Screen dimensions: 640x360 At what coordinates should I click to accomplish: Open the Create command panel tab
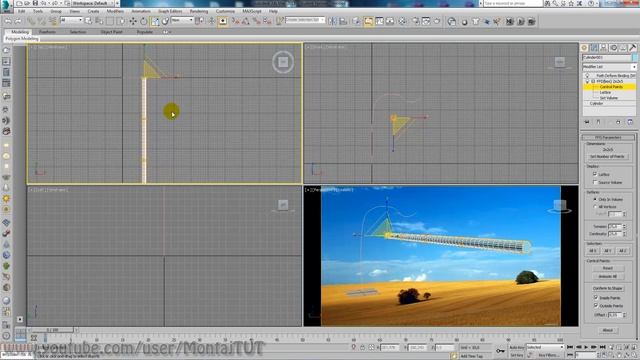584,48
